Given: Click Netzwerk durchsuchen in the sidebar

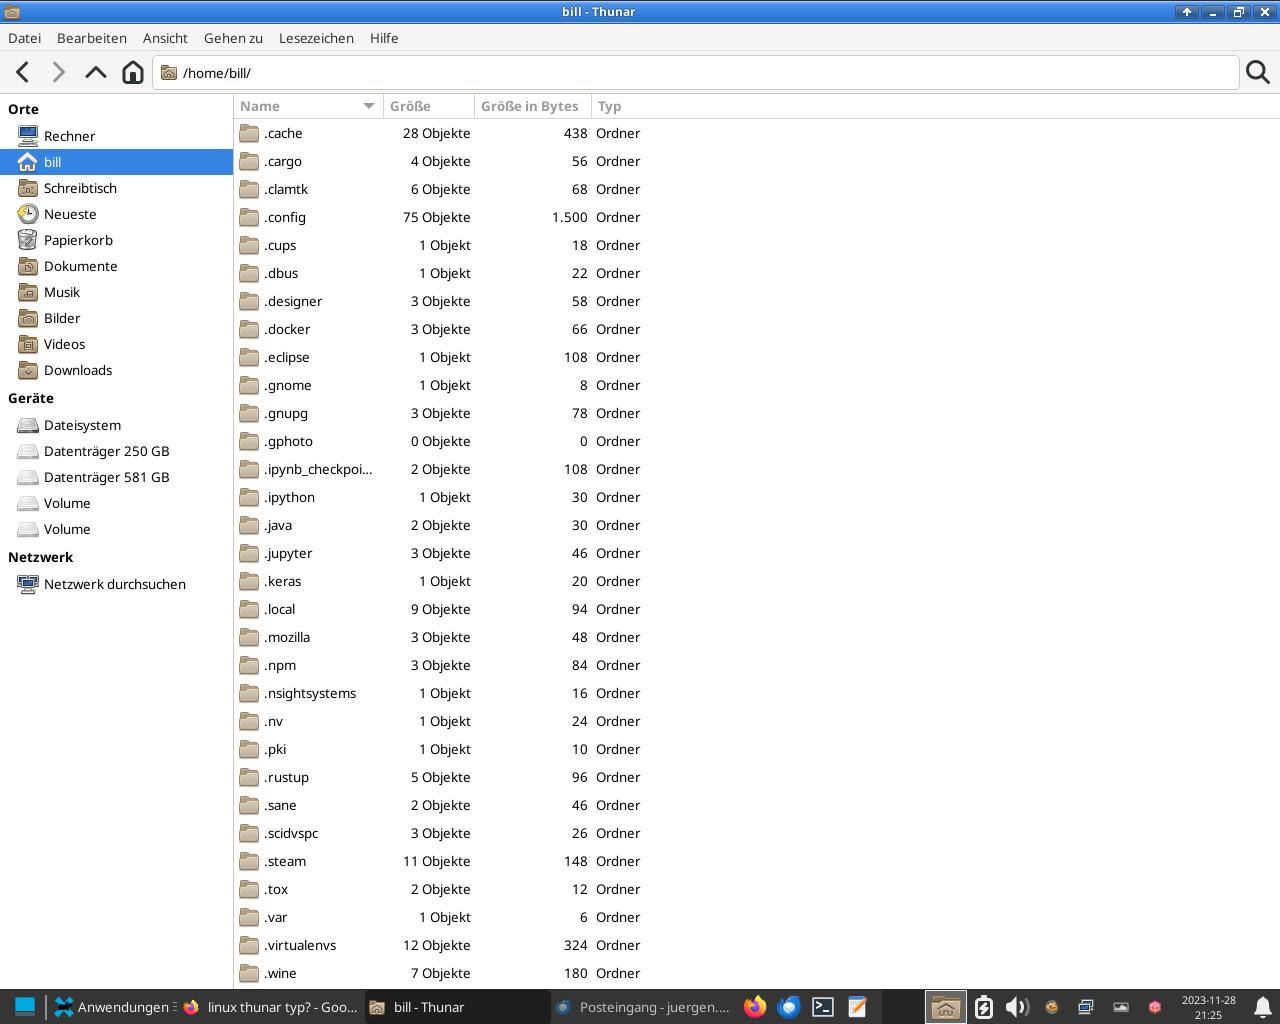Looking at the screenshot, I should (116, 584).
